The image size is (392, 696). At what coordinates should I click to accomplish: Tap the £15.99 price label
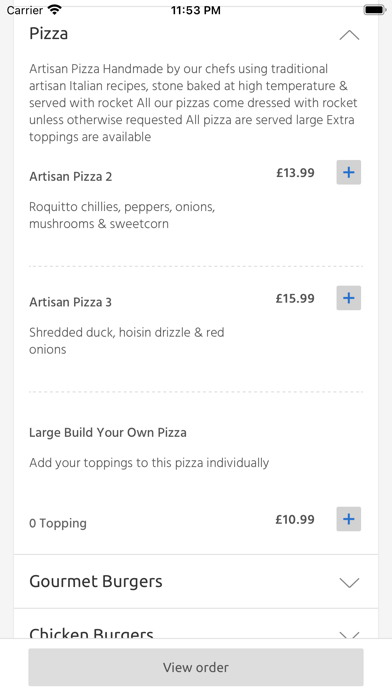295,298
